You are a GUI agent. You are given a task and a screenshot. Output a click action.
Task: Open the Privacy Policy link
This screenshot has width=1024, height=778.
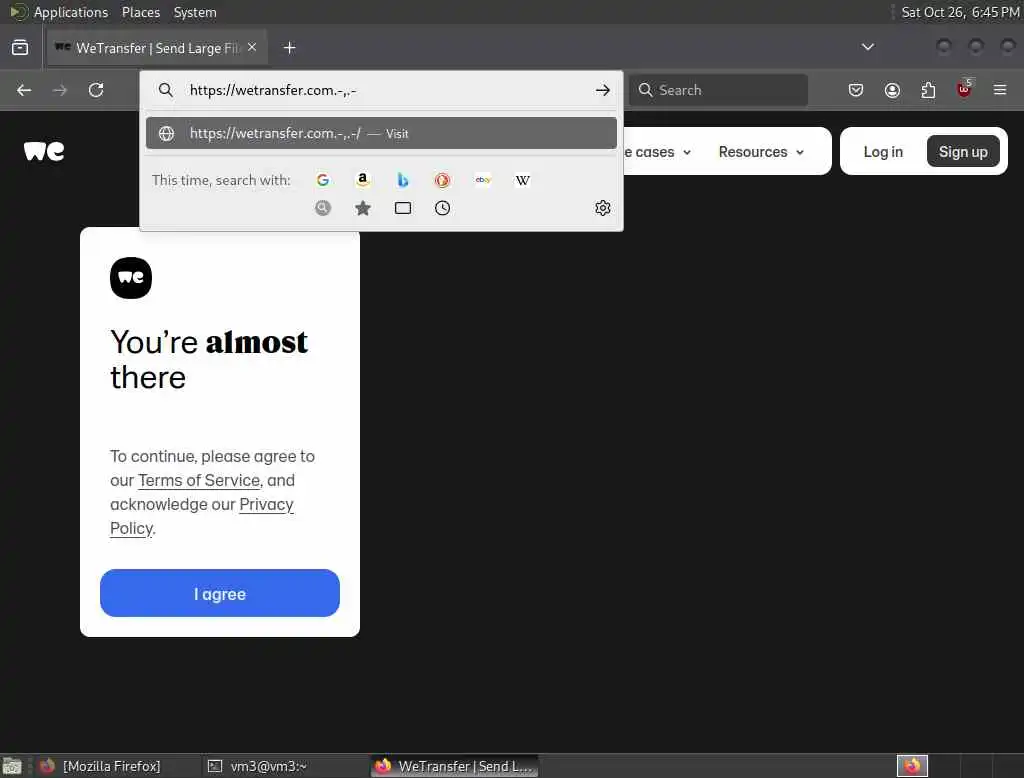[x=266, y=504]
